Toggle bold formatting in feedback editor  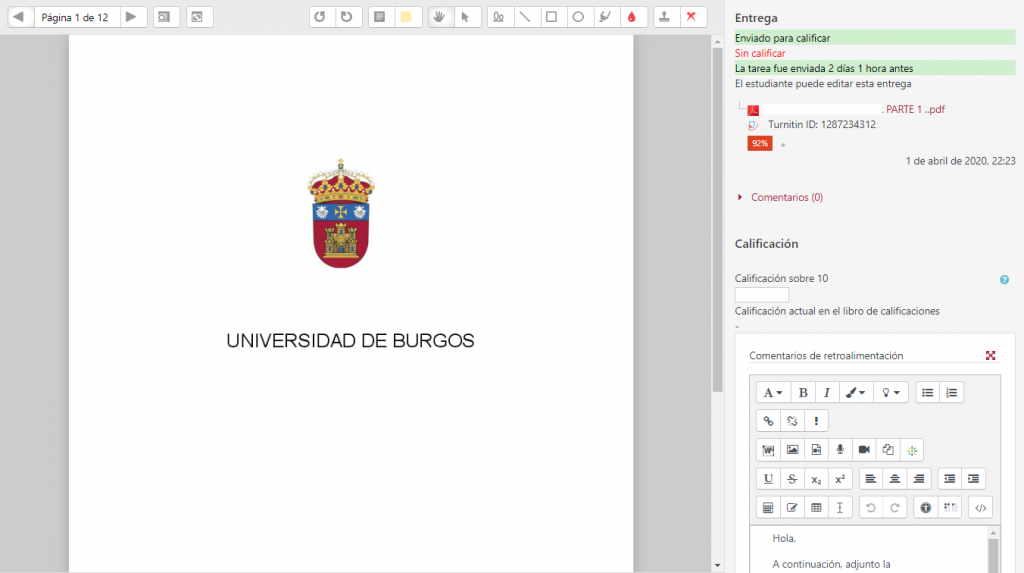pyautogui.click(x=803, y=393)
